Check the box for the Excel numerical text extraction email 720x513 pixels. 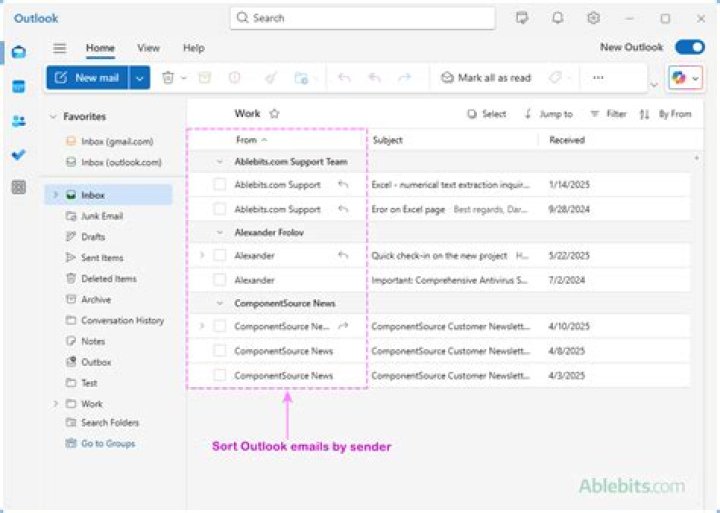220,185
